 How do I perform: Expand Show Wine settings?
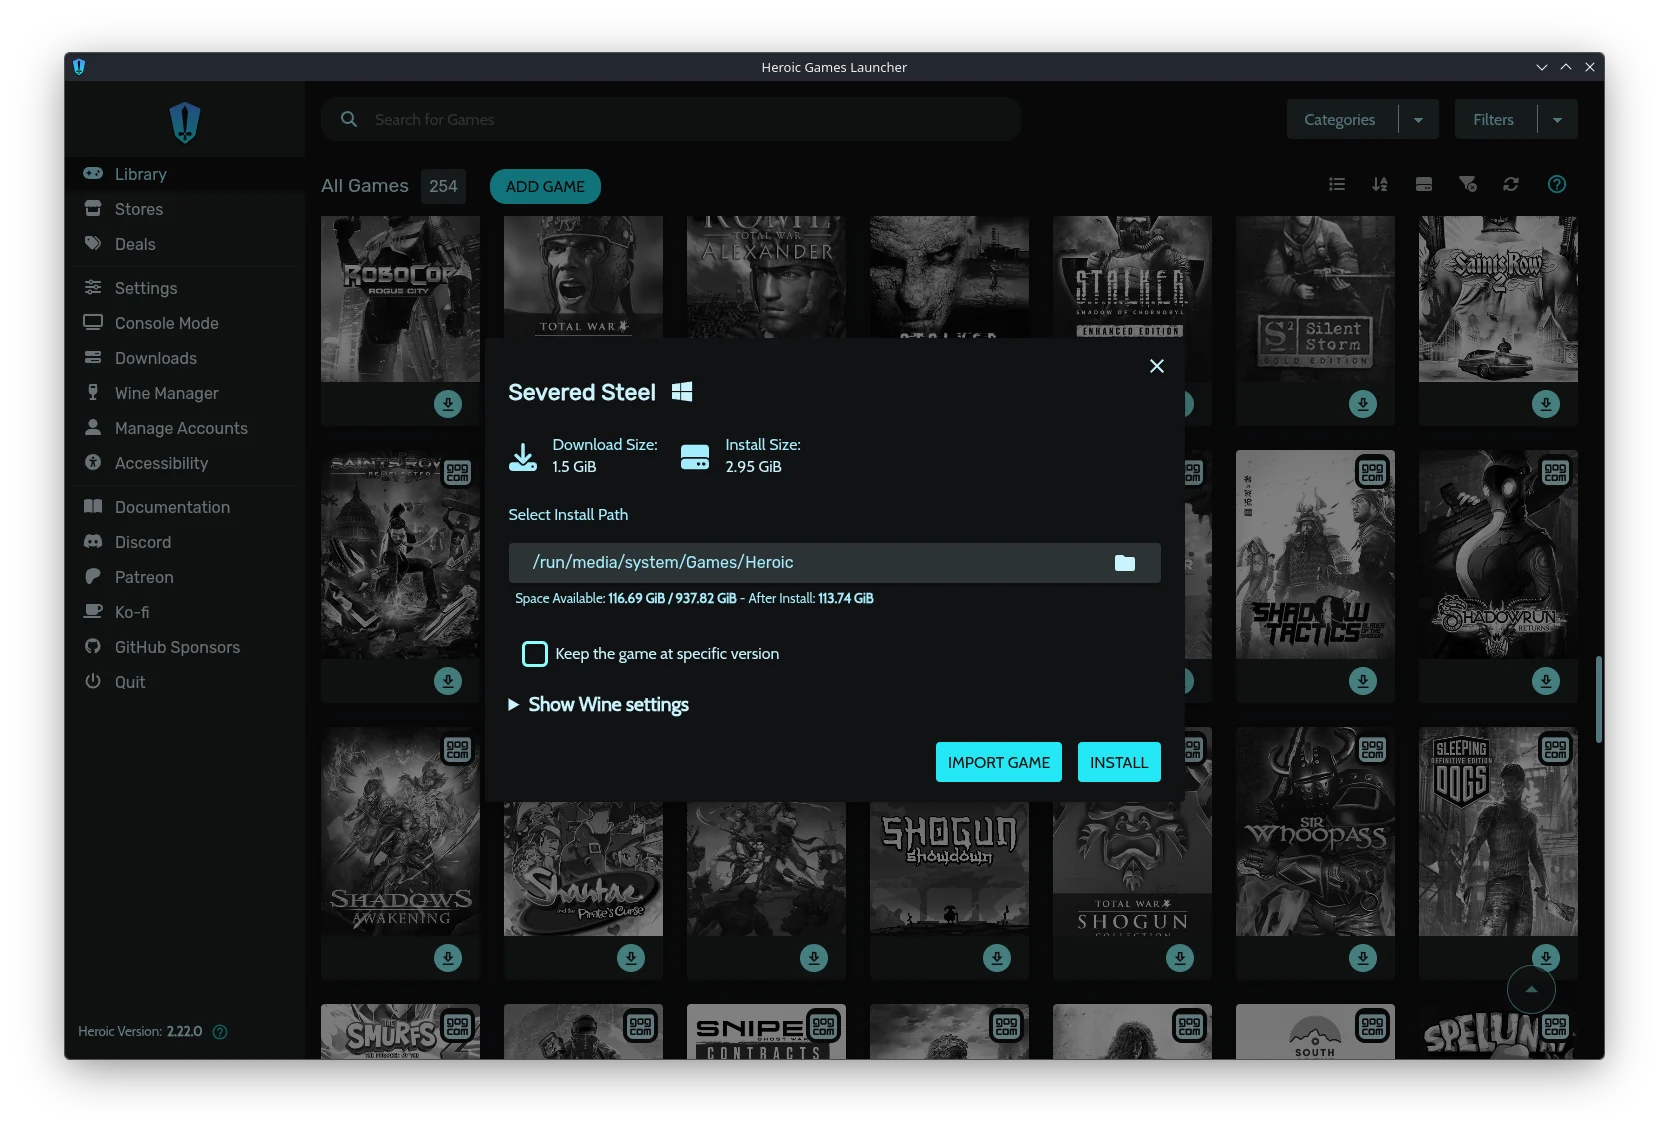[x=598, y=705]
